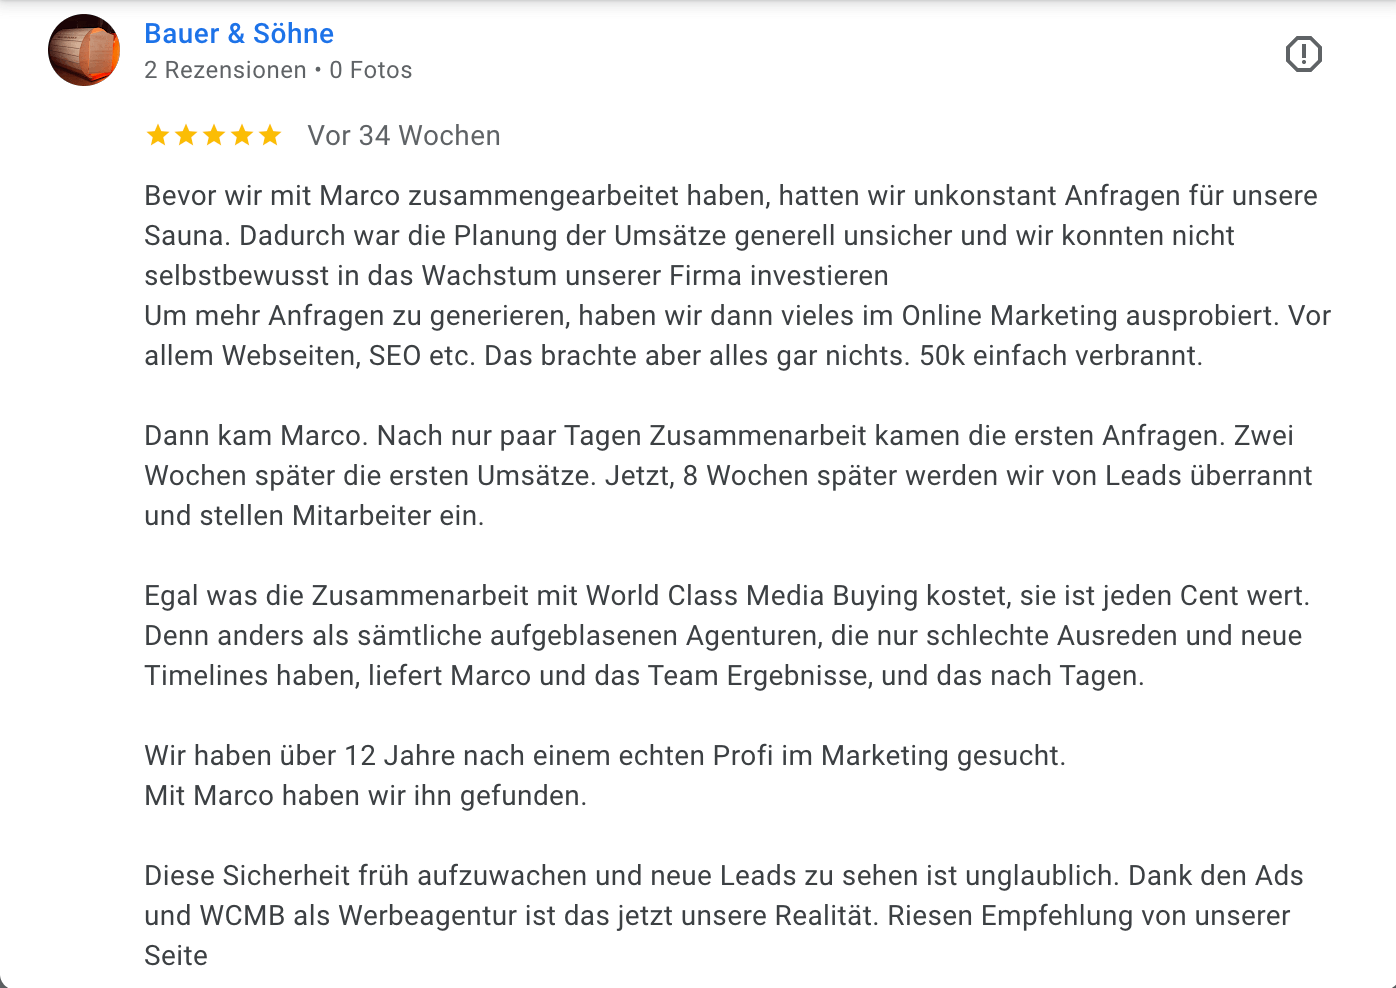Select the first rating star
Image resolution: width=1396 pixels, height=988 pixels.
coord(158,135)
